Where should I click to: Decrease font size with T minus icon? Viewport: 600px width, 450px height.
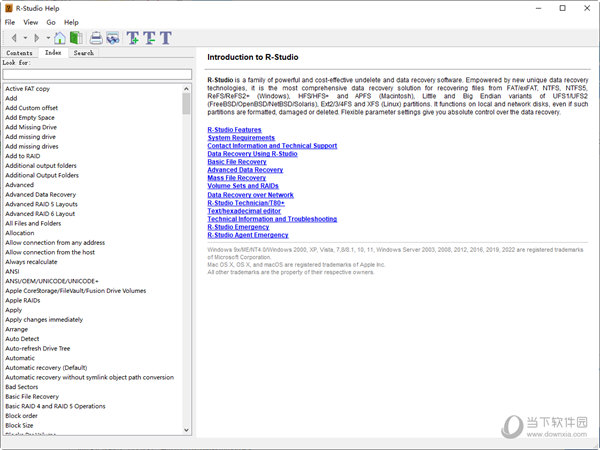click(149, 38)
